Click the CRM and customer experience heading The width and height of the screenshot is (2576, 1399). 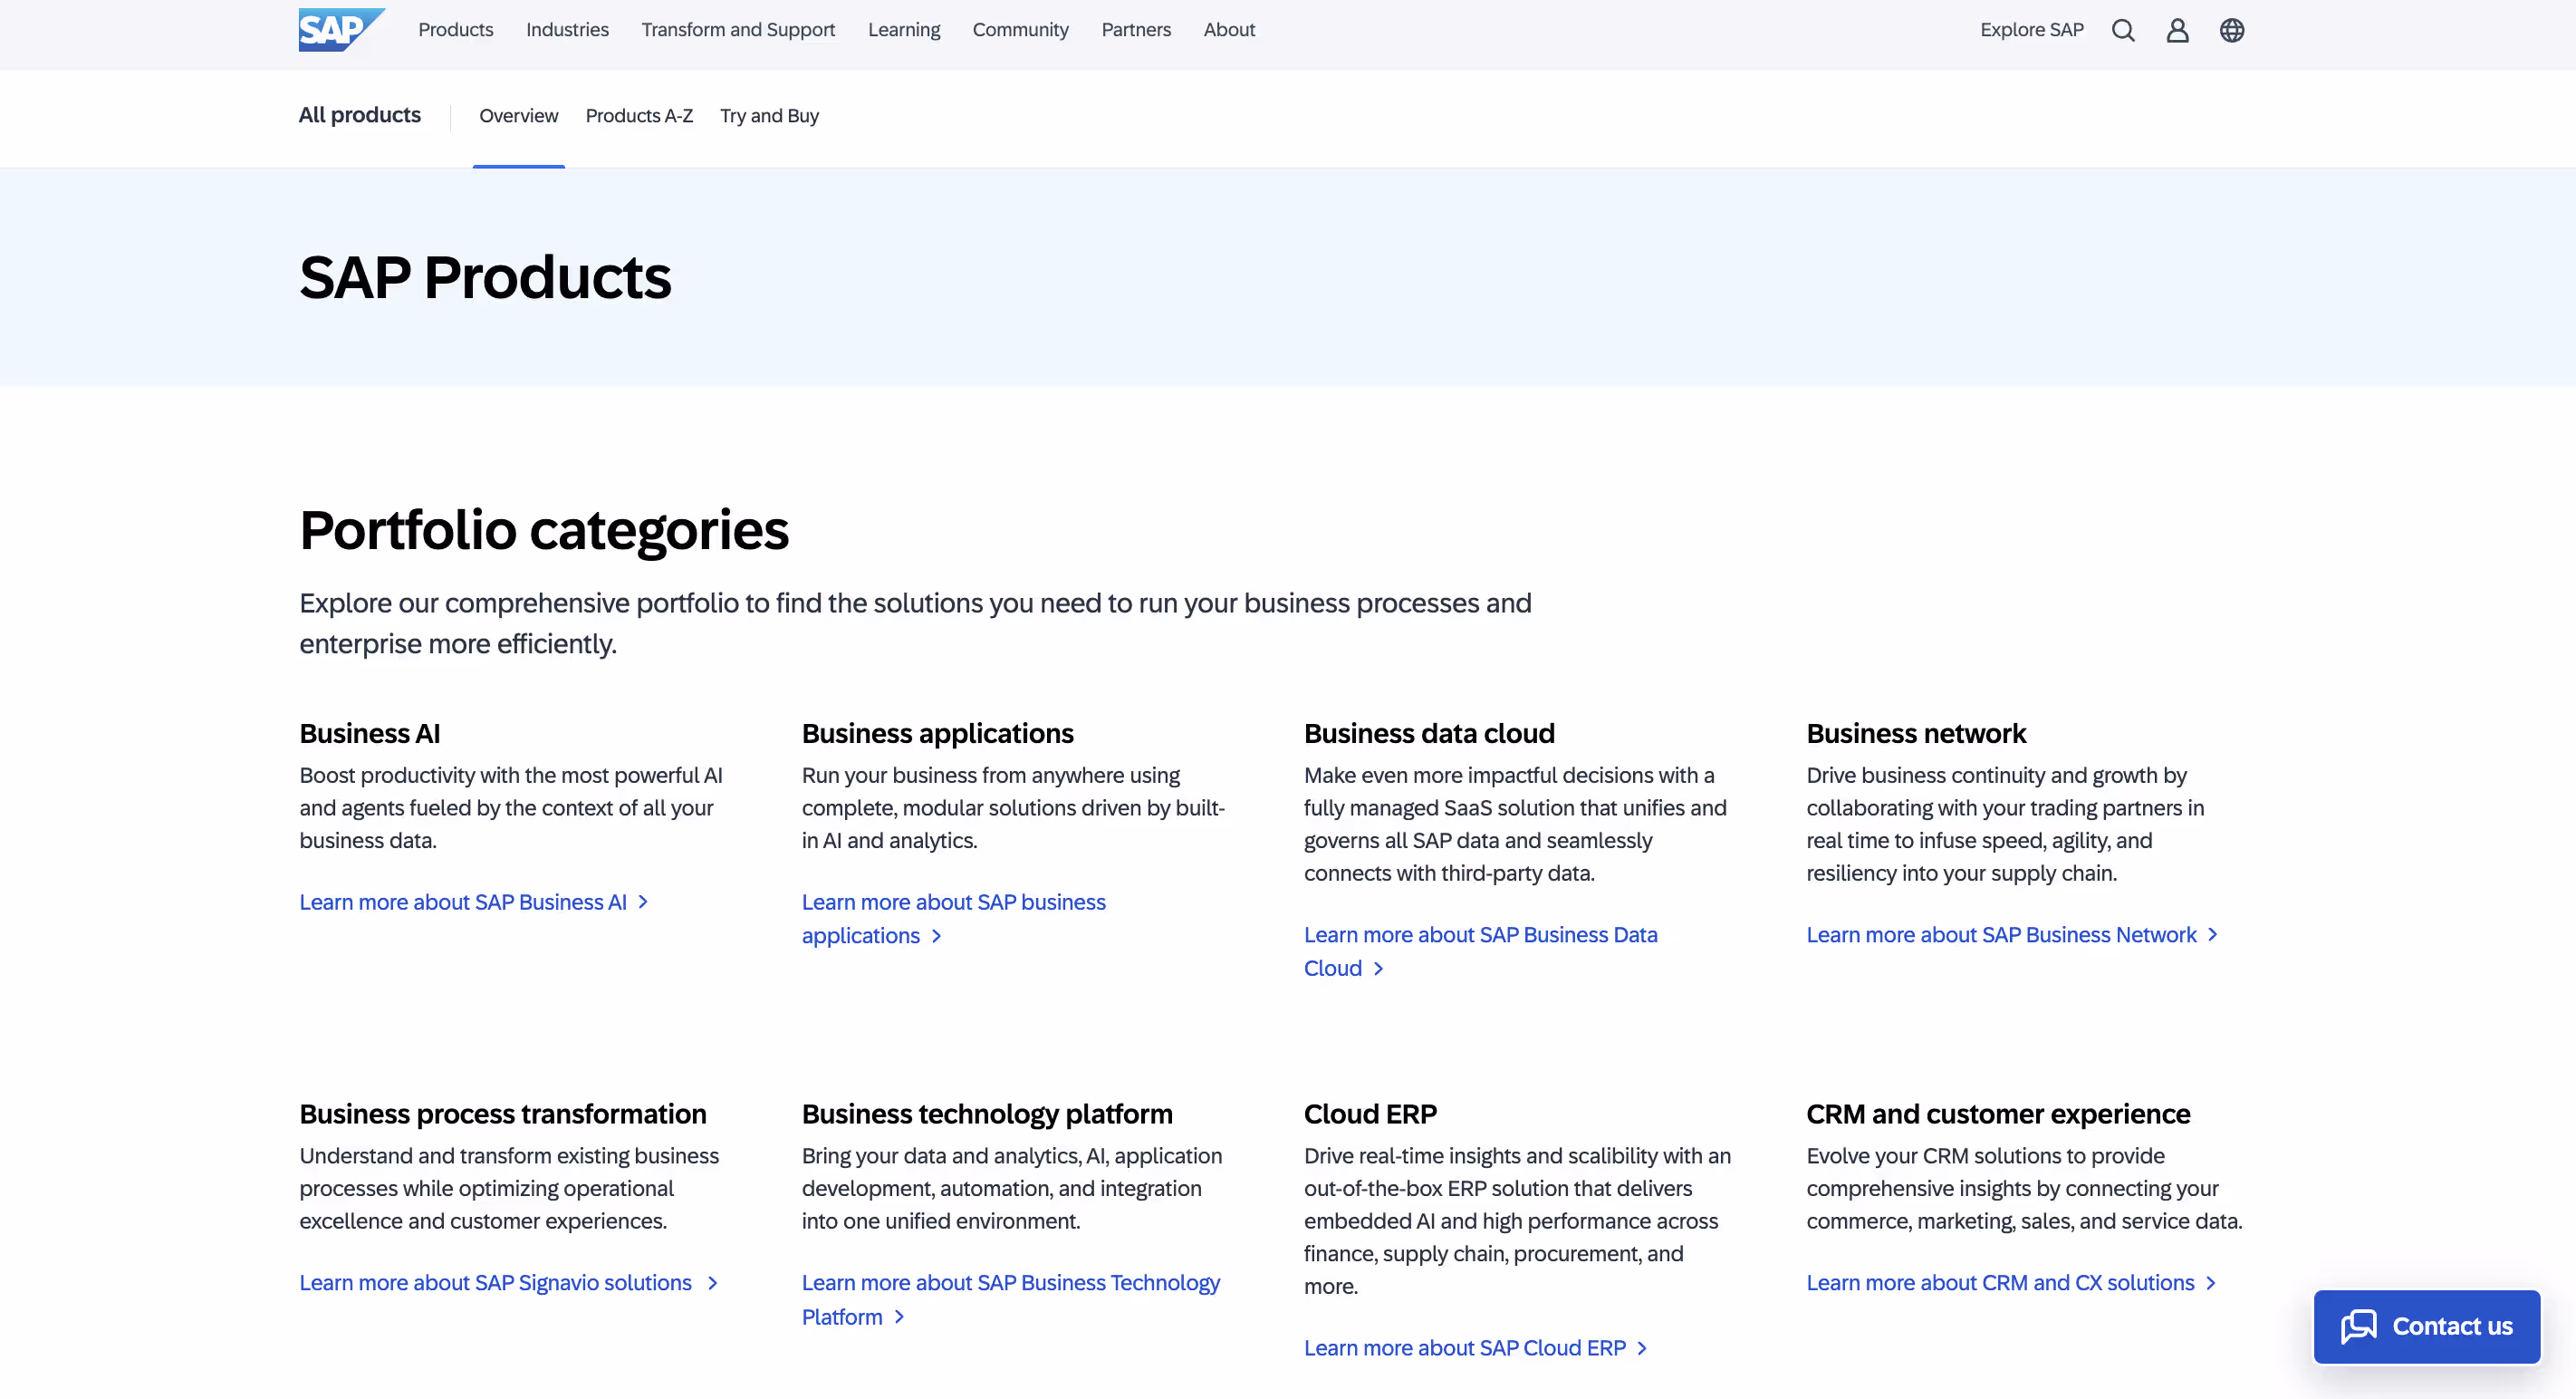pos(1998,1114)
